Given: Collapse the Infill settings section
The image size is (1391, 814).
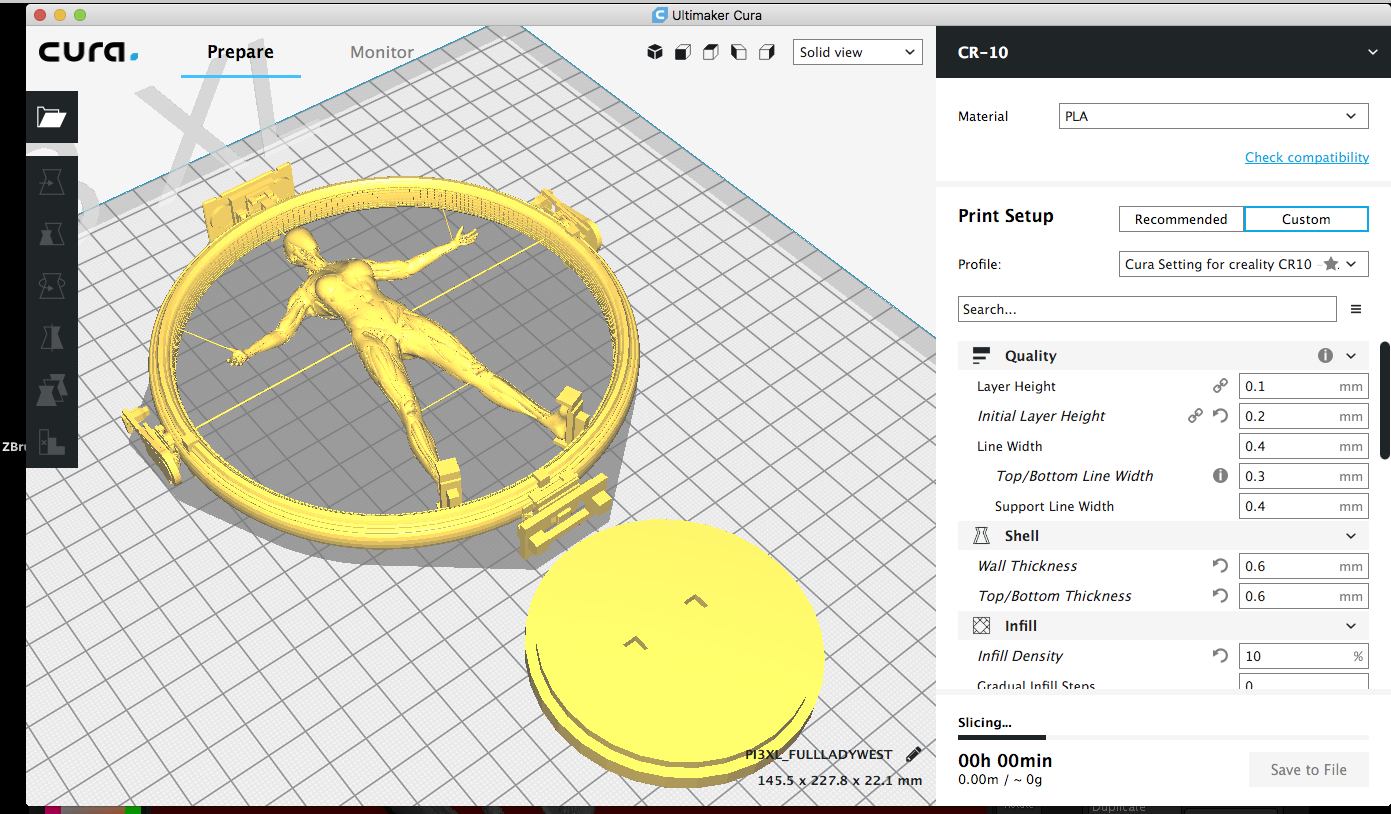Looking at the screenshot, I should point(1351,626).
